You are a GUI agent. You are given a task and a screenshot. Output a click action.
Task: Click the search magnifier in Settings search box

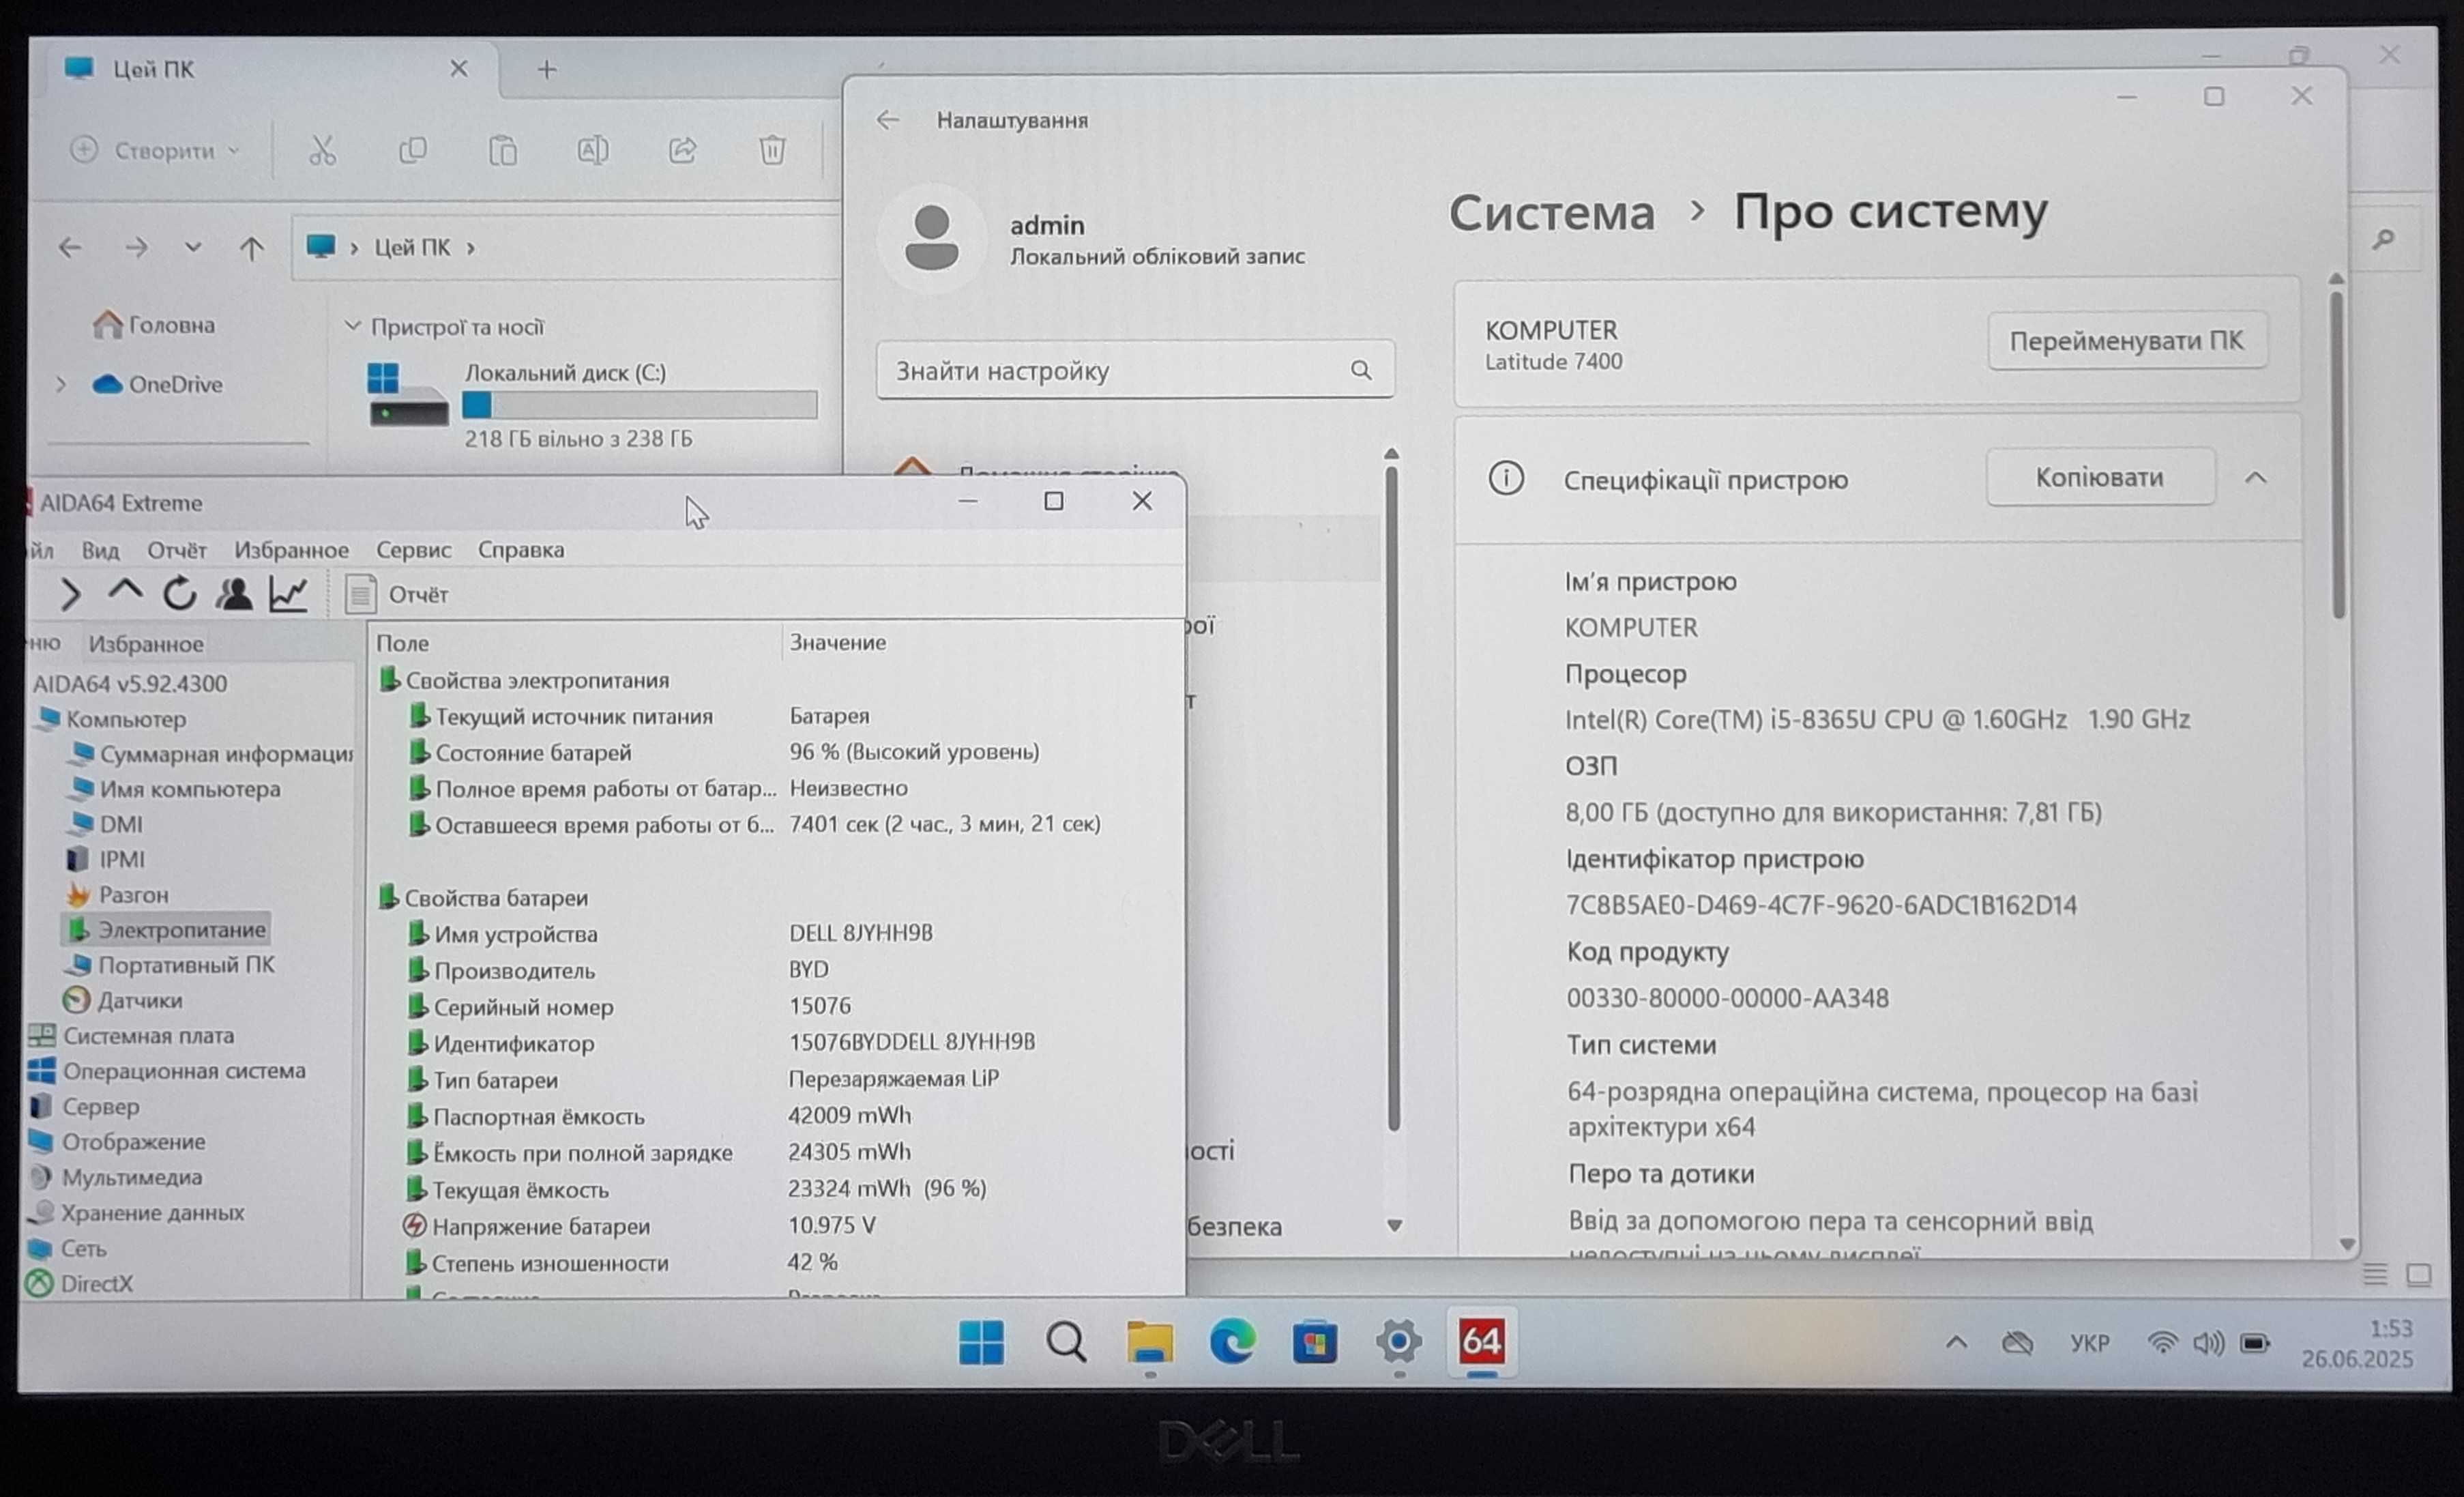point(1360,370)
